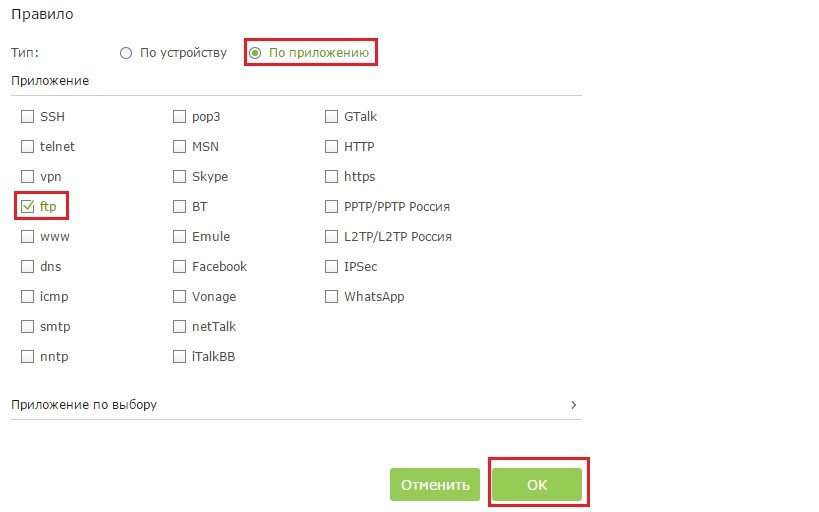Enable the 'PPTP/PPTP Россия' checkbox
The image size is (819, 512).
click(332, 207)
